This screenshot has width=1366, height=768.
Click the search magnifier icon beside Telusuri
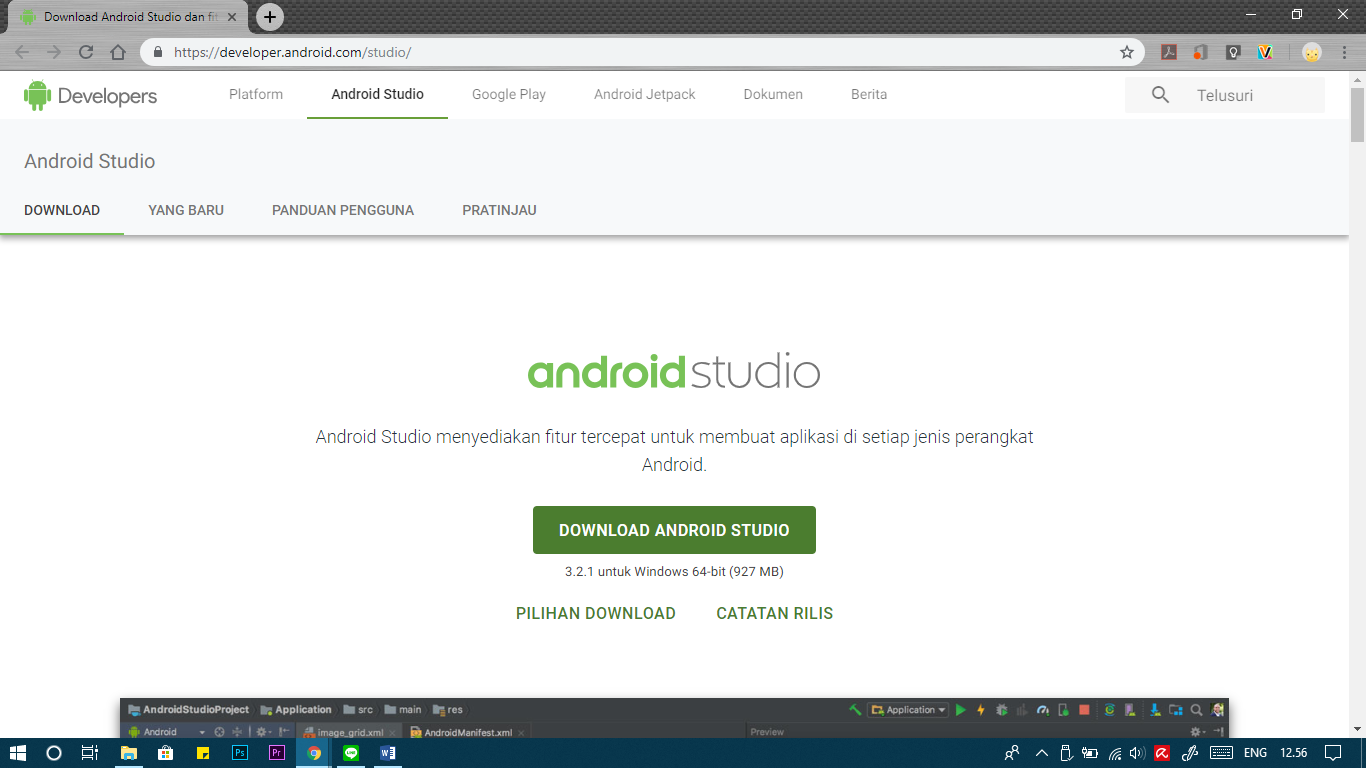coord(1160,95)
